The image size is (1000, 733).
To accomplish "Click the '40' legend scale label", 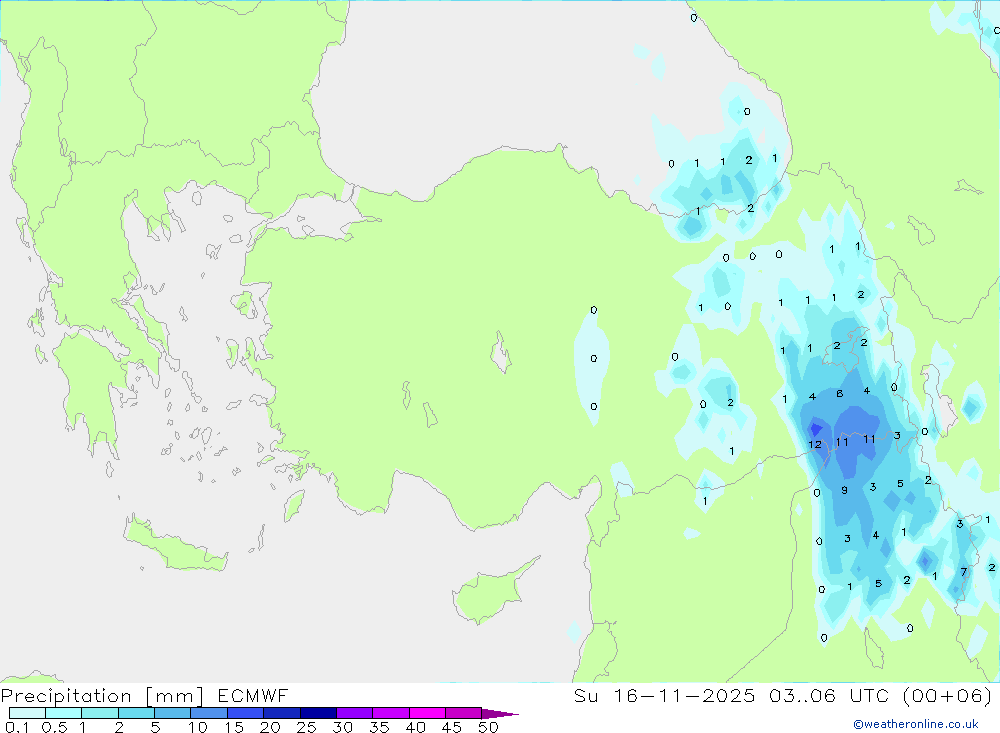I will point(416,727).
